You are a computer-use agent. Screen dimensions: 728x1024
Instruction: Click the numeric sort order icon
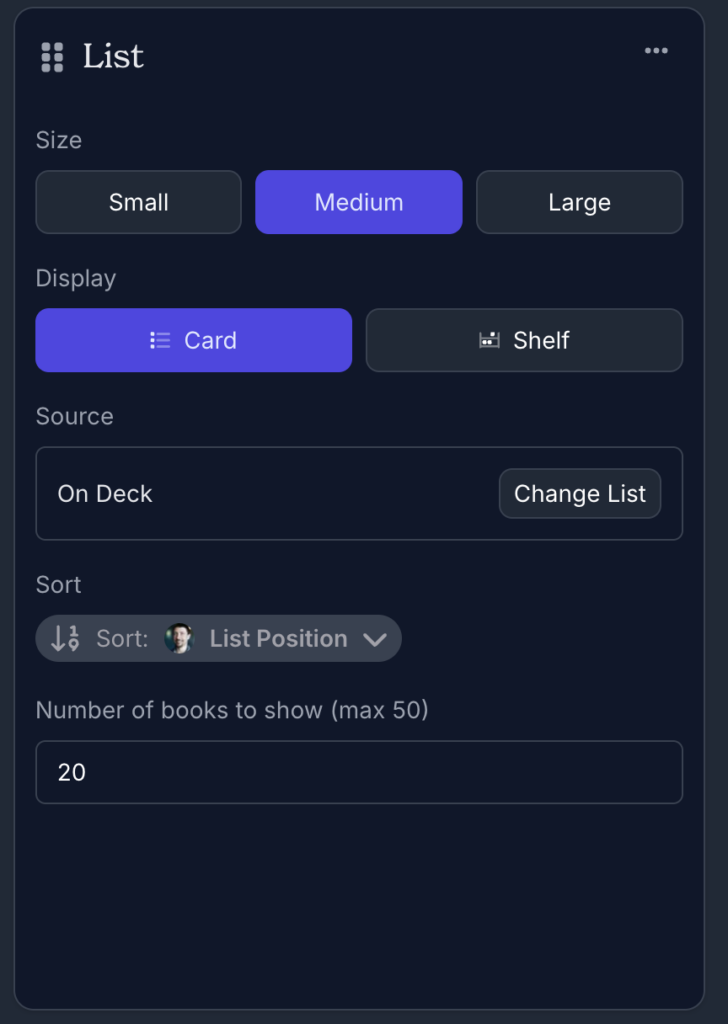[65, 638]
